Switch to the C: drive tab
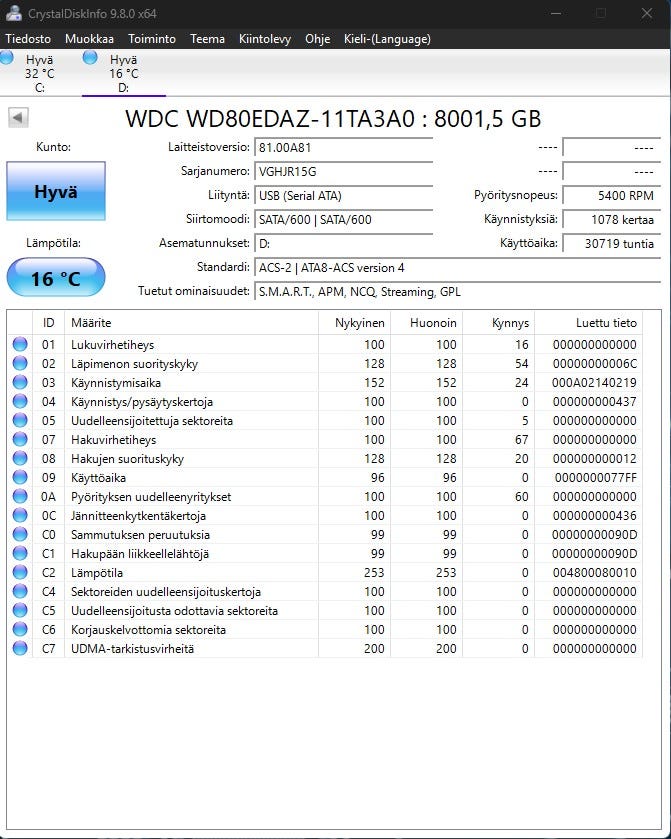671x839 pixels. (40, 73)
